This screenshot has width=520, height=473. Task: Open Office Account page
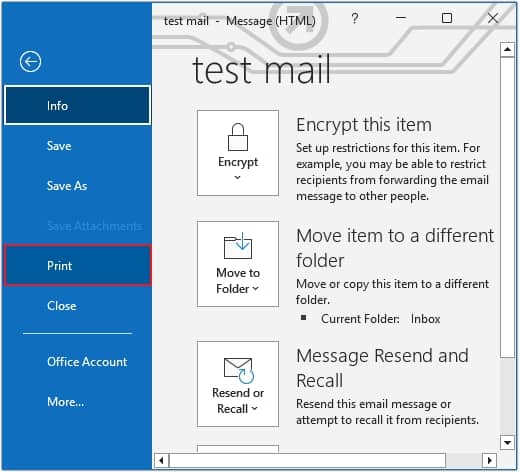tap(77, 362)
